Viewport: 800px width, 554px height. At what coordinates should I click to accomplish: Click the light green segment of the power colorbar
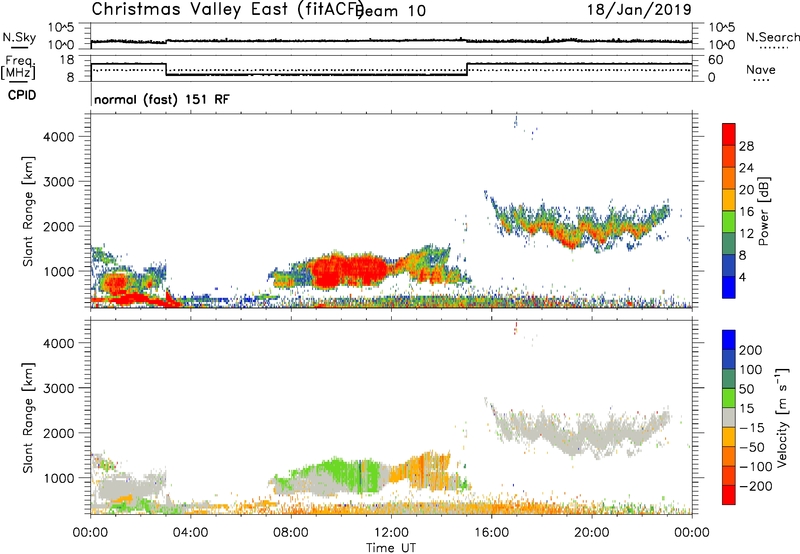[729, 222]
